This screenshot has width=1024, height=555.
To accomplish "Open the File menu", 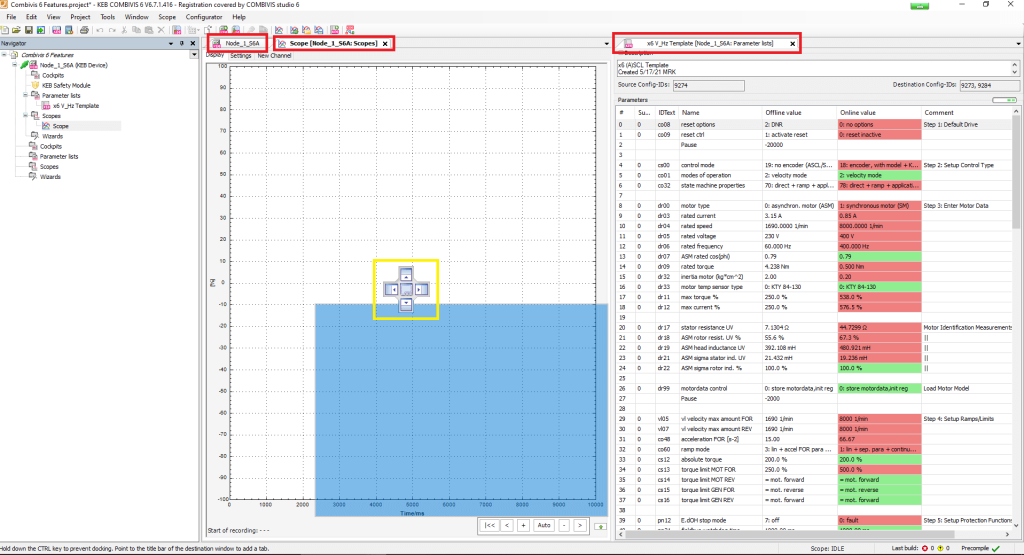I will 11,17.
